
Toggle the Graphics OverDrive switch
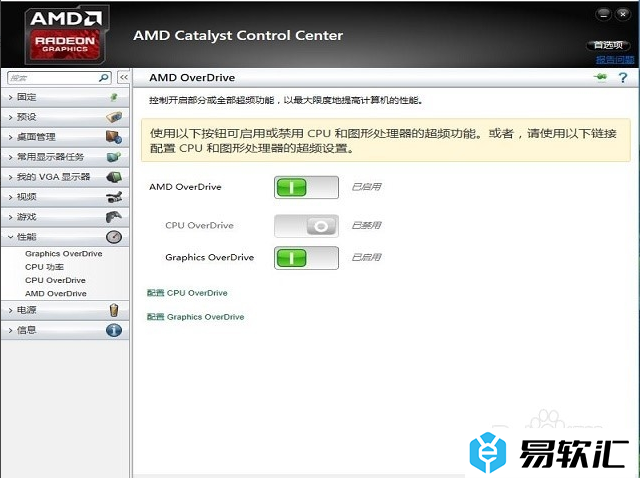pyautogui.click(x=306, y=258)
